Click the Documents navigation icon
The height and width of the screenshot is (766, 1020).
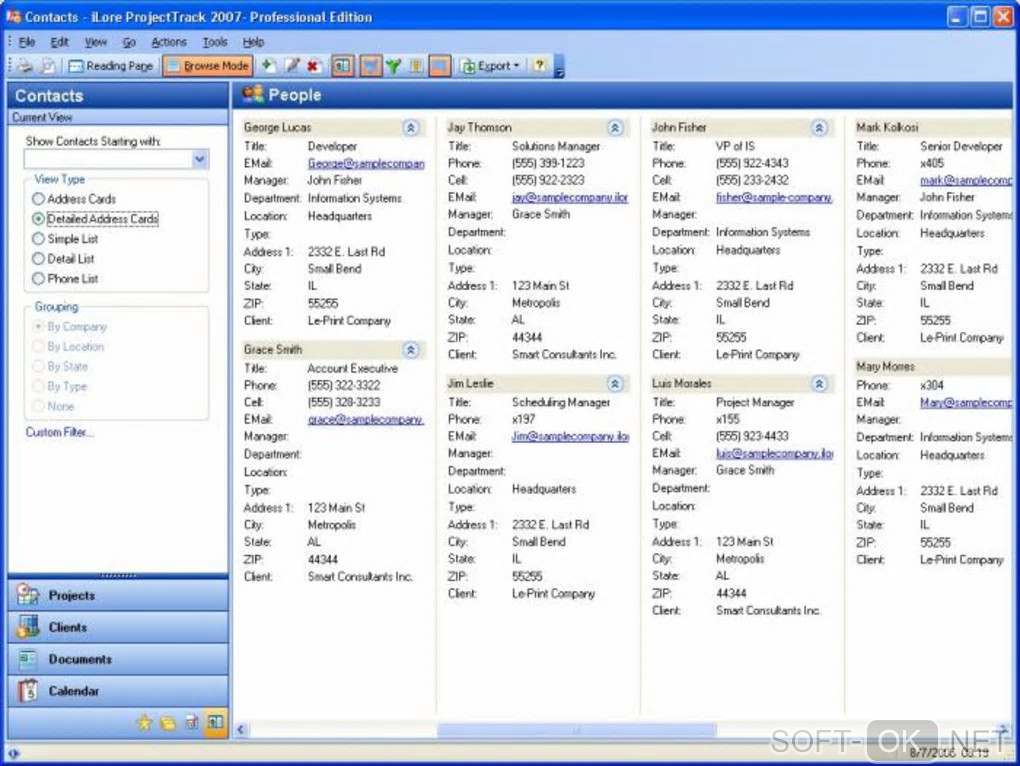tap(28, 659)
